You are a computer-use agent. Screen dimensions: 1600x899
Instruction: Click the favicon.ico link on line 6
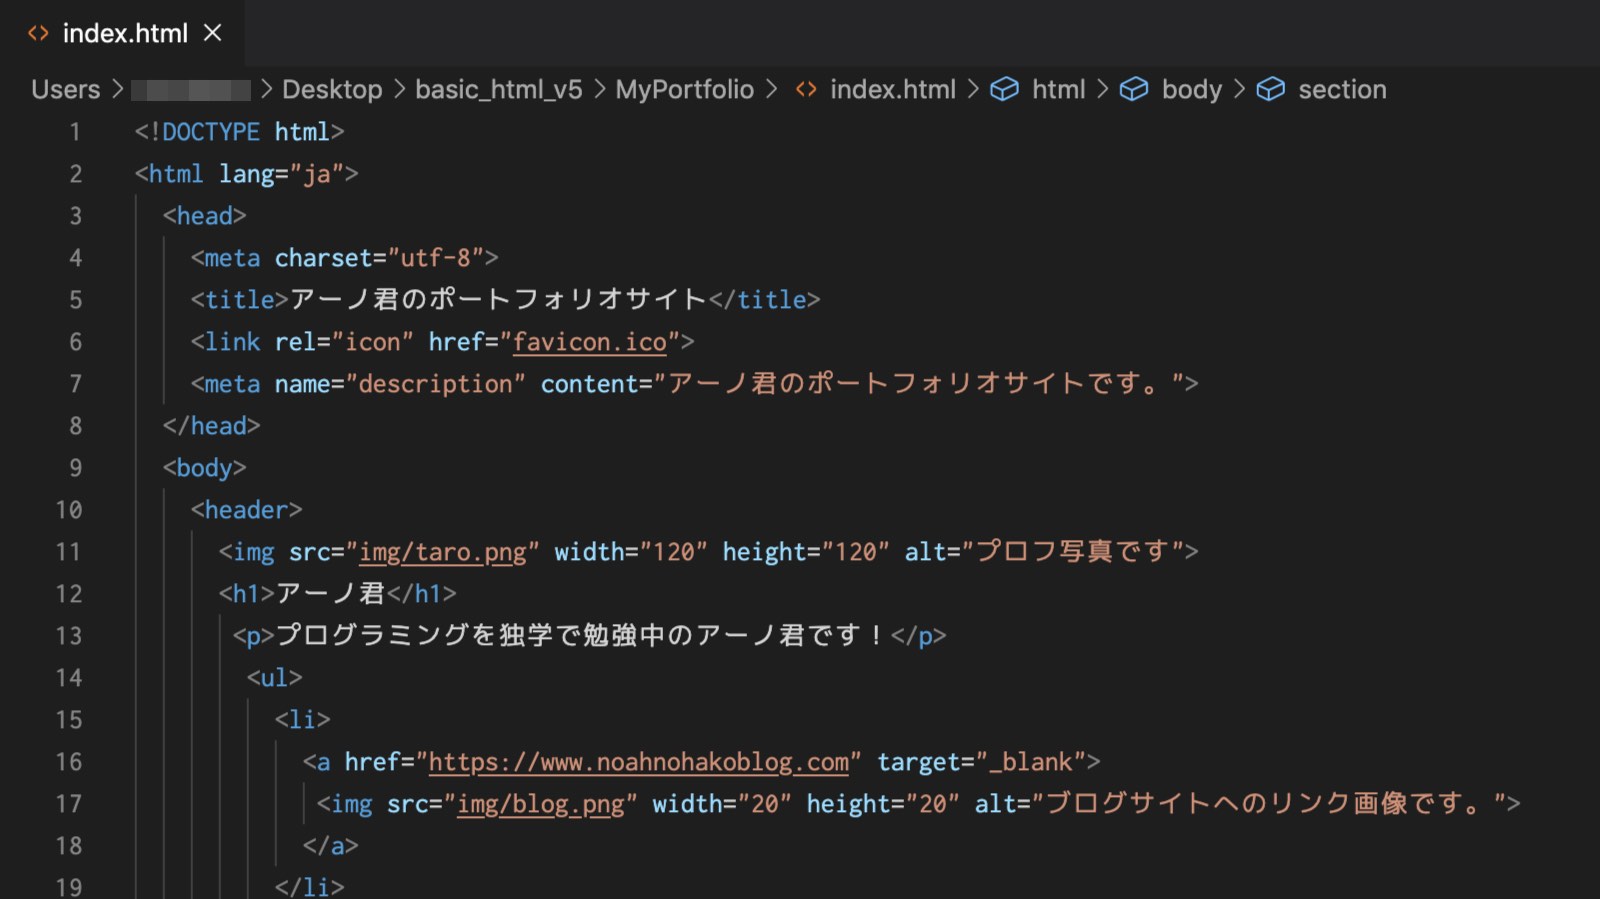[589, 342]
